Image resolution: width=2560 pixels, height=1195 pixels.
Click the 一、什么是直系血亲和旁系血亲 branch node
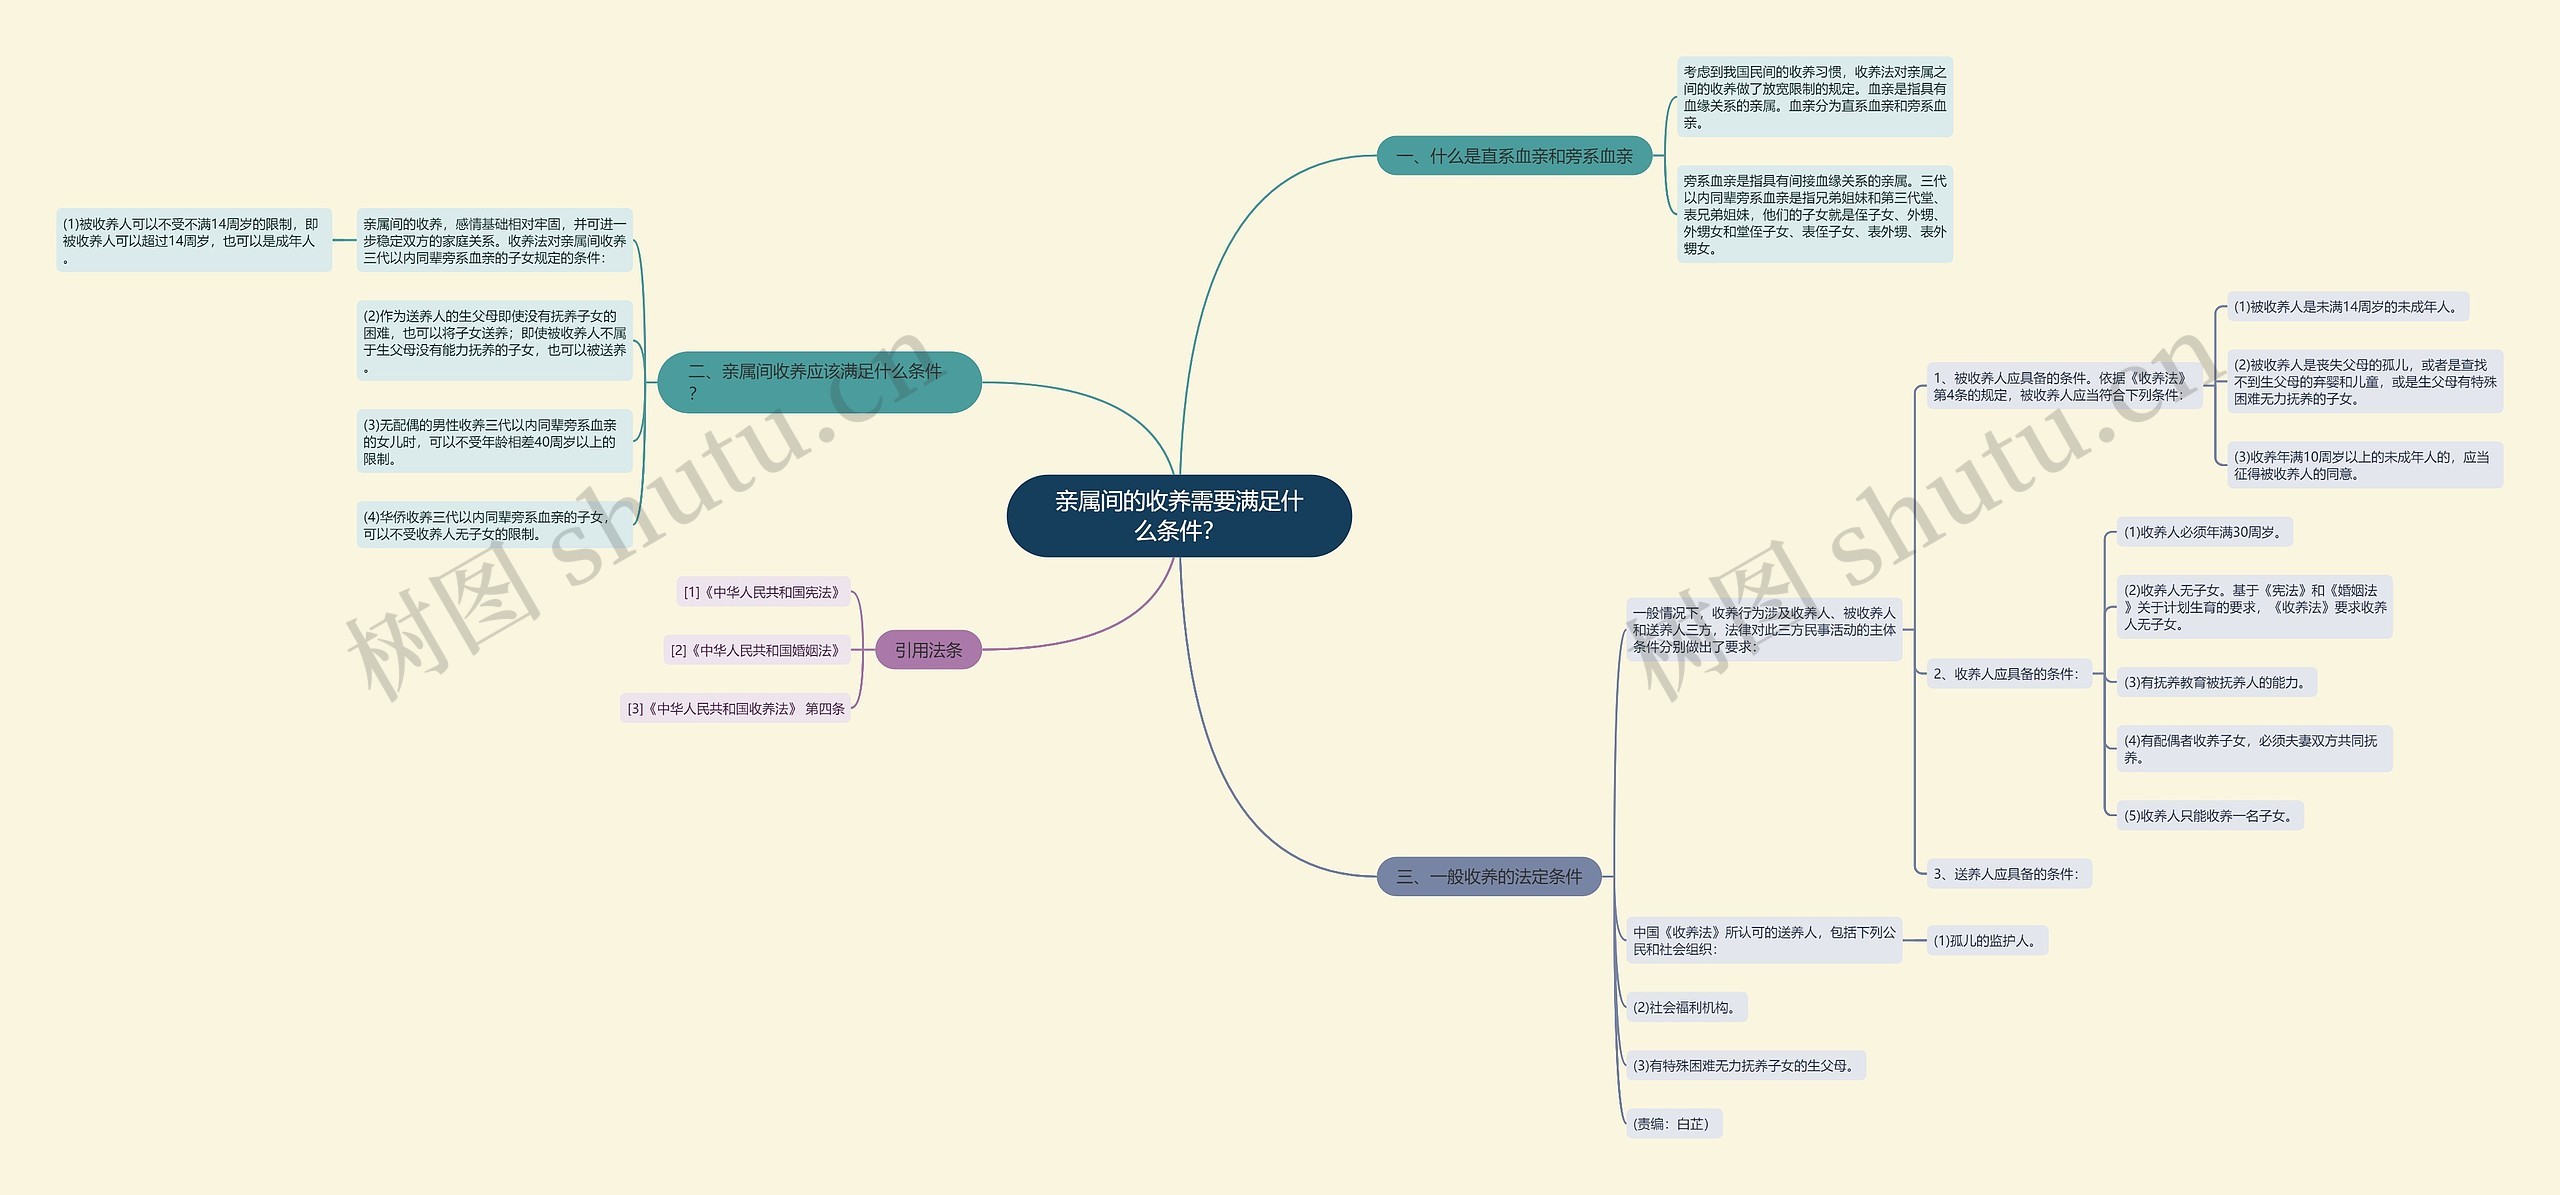(x=1514, y=156)
